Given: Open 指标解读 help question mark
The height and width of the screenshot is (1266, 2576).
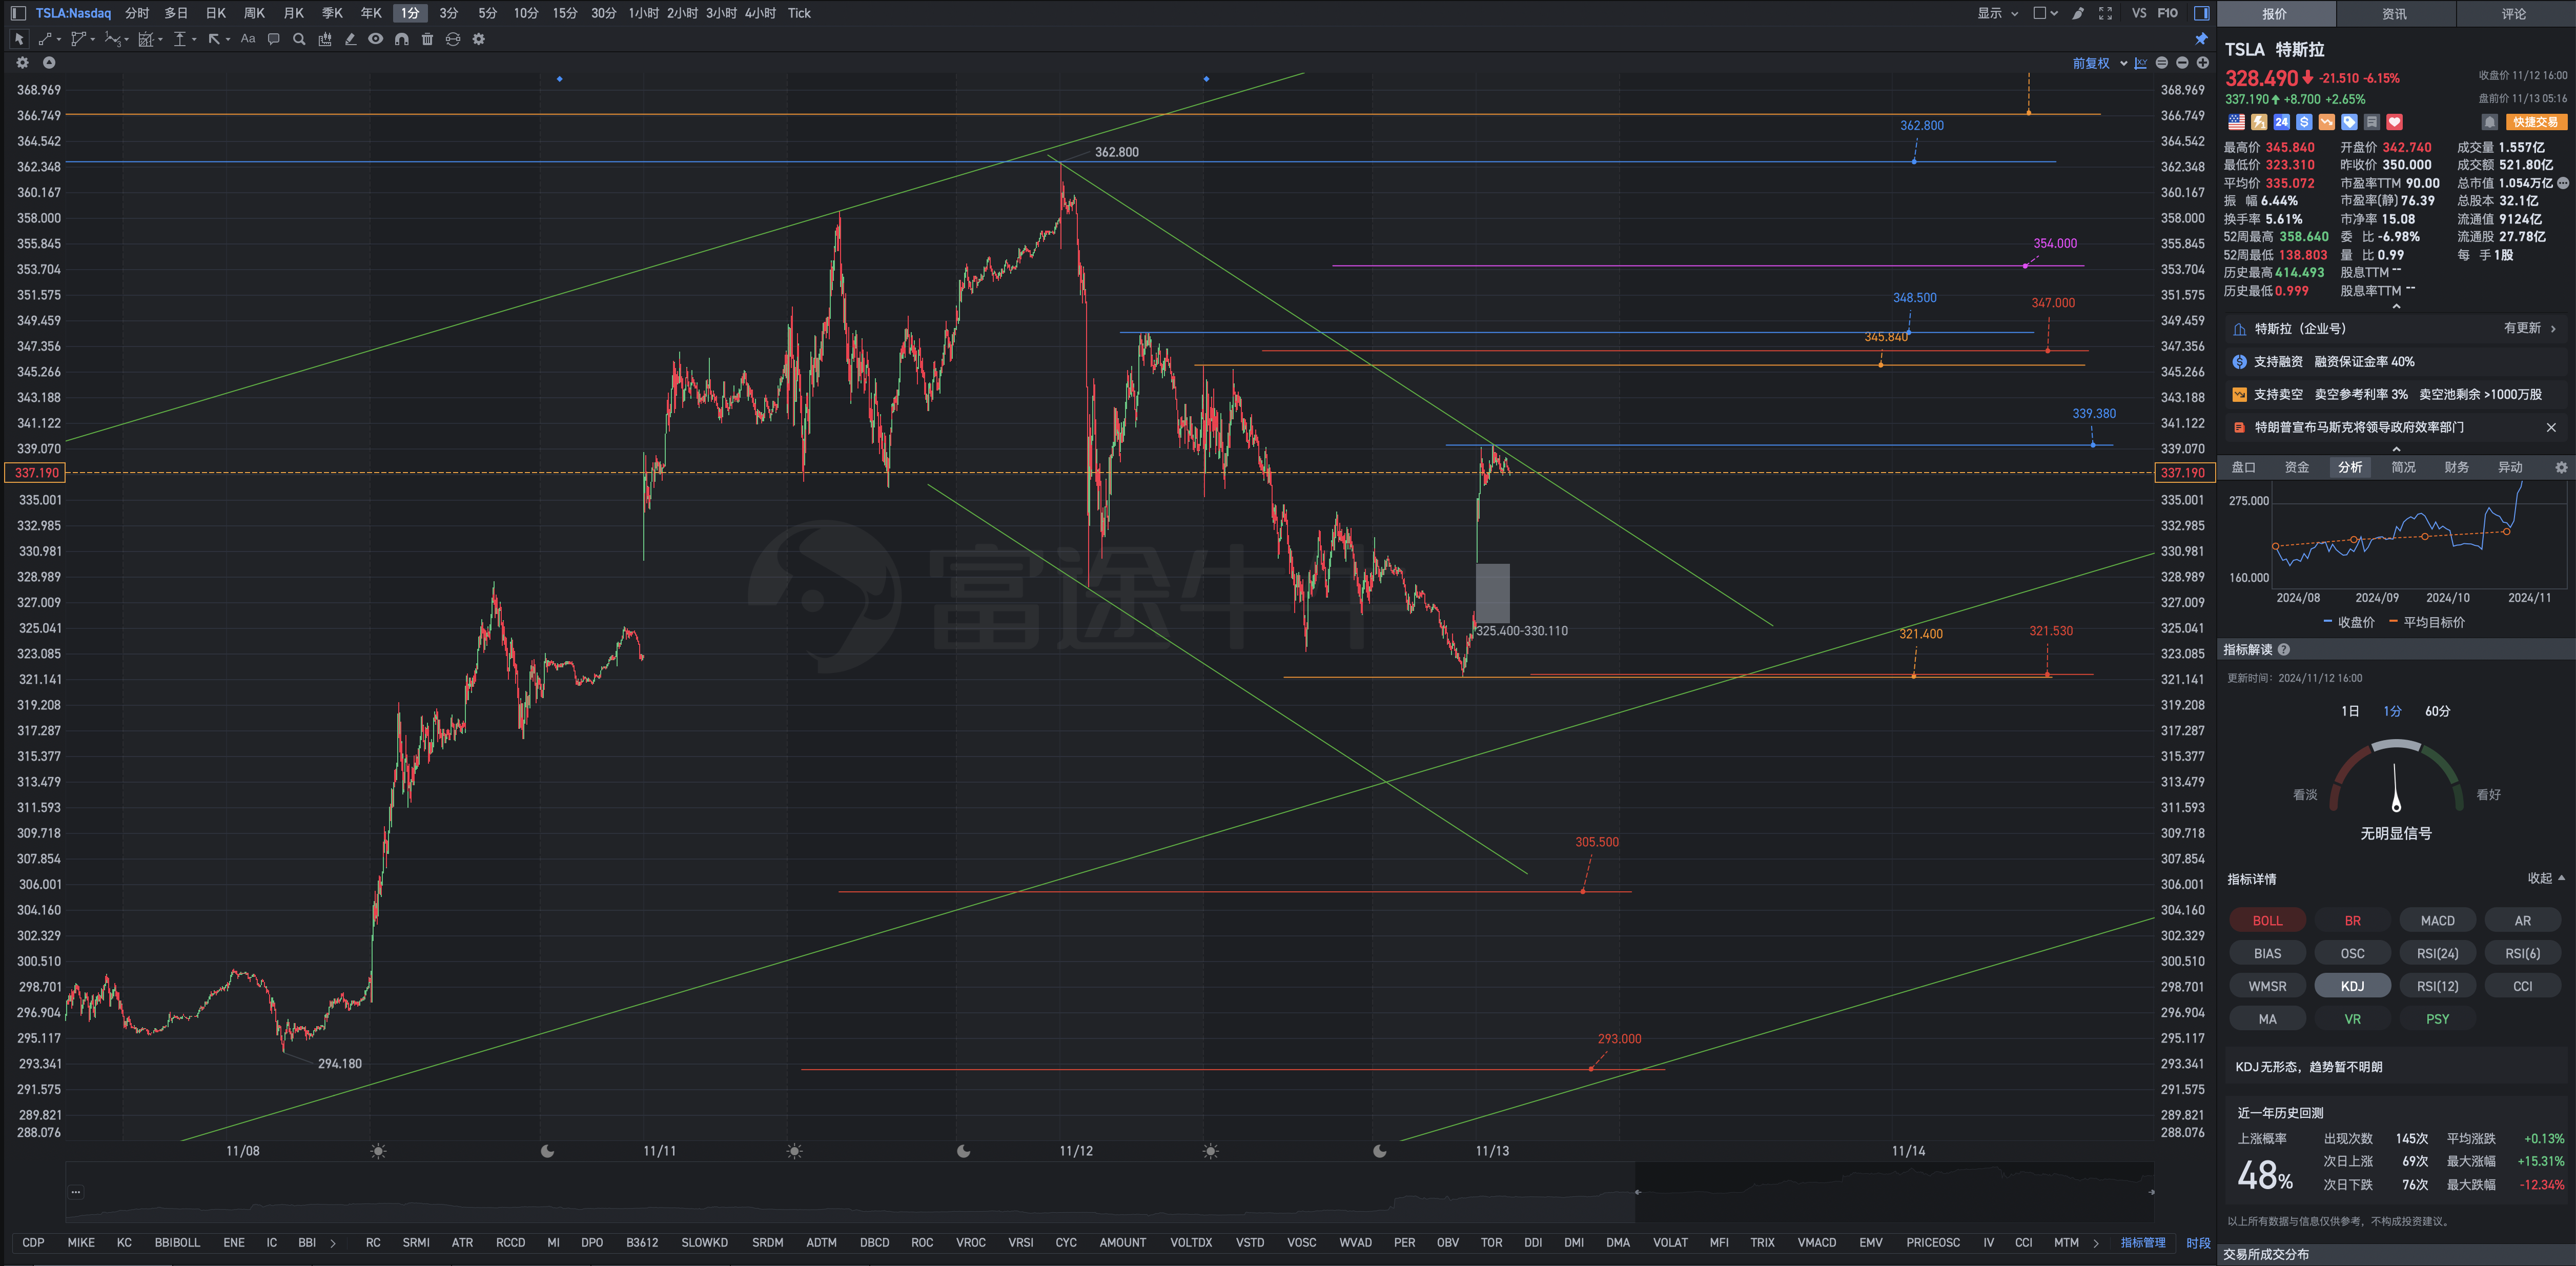Looking at the screenshot, I should (x=2284, y=650).
